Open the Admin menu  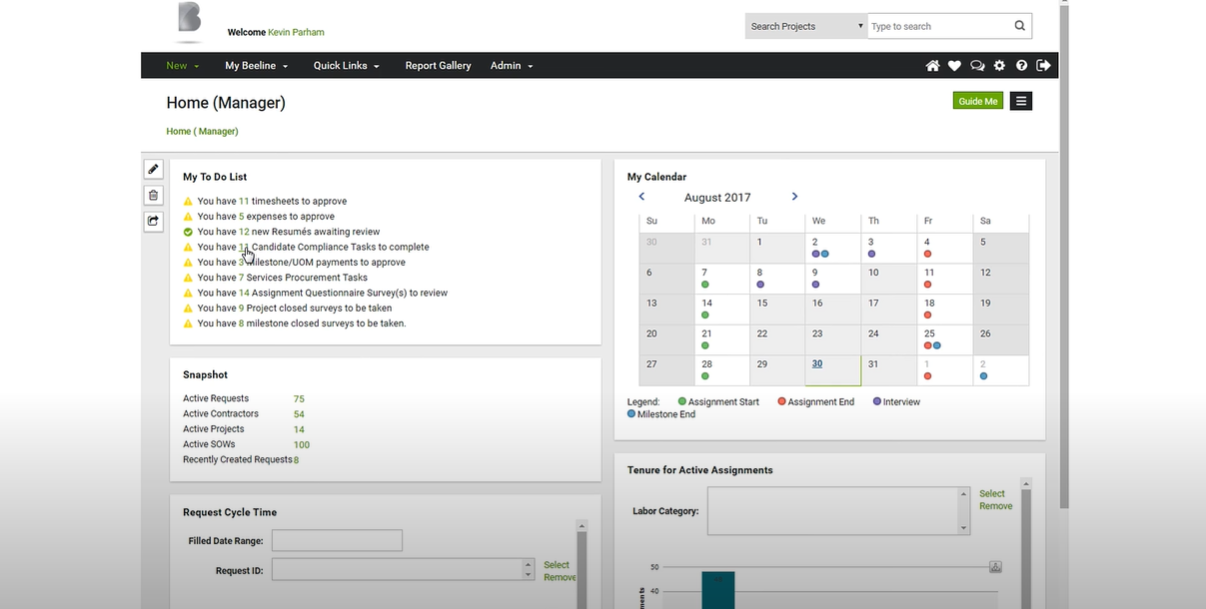[511, 66]
